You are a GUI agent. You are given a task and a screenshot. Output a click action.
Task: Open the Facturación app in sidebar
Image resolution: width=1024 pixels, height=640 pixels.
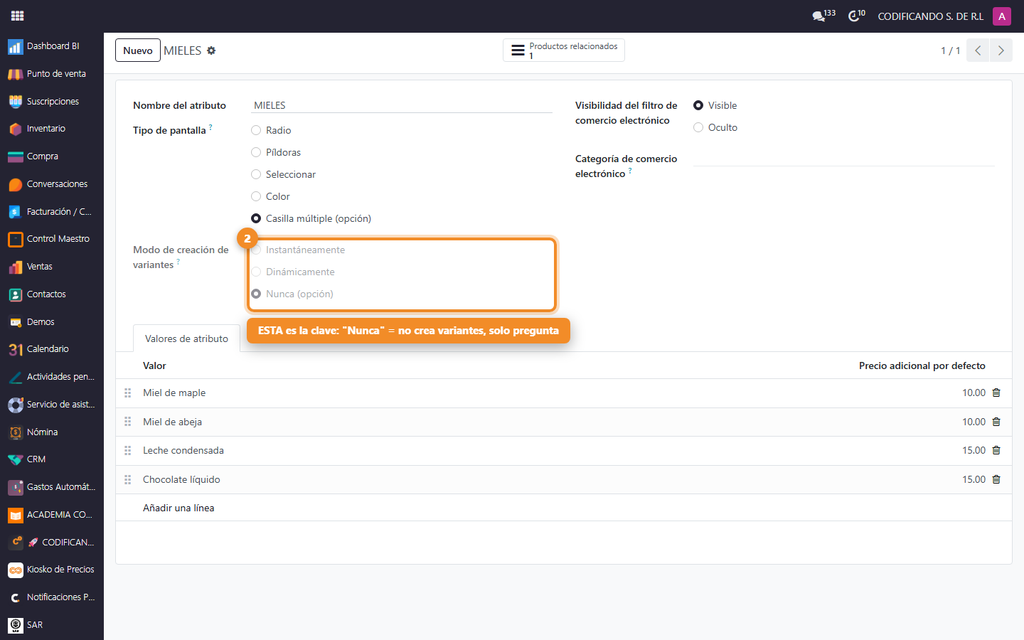point(52,212)
